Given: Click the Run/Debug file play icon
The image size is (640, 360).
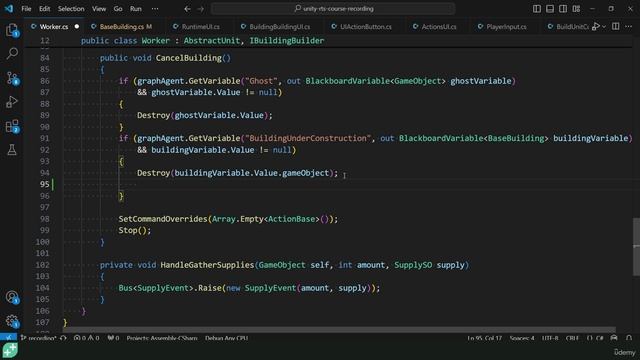Looking at the screenshot, I should (596, 27).
